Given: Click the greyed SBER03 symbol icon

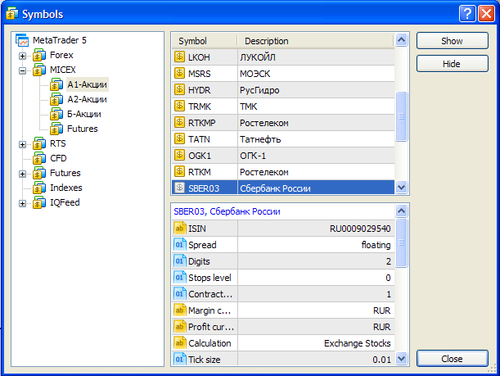Looking at the screenshot, I should 179,188.
